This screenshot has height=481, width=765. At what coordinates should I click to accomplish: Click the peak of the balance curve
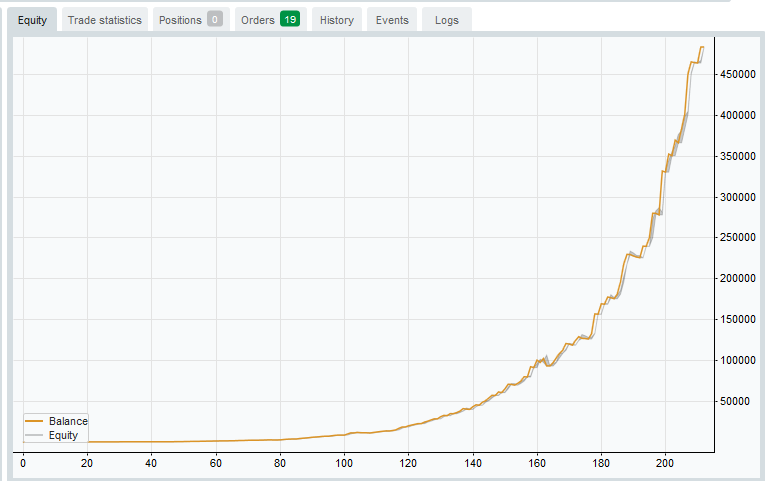701,47
